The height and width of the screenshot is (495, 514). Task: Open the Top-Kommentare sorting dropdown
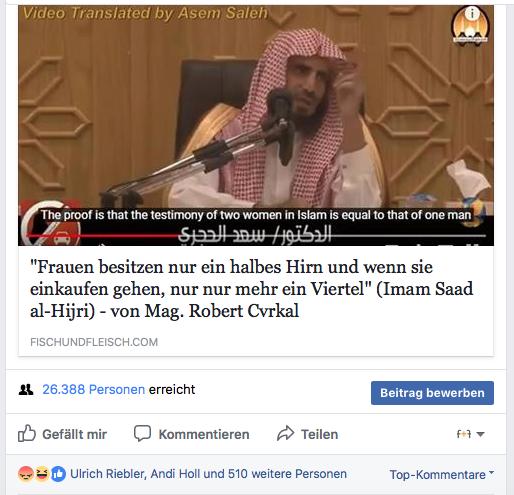coord(442,474)
